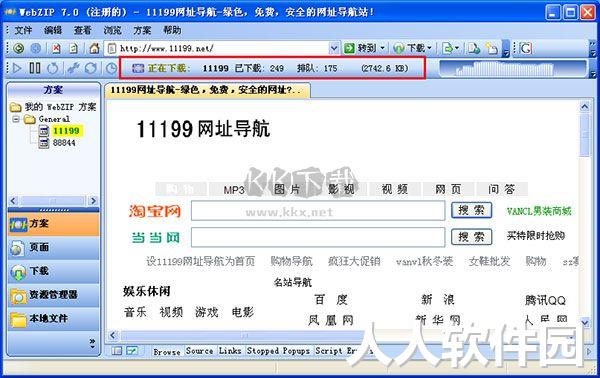Click the page icon inside address bar

pyautogui.click(x=112, y=49)
